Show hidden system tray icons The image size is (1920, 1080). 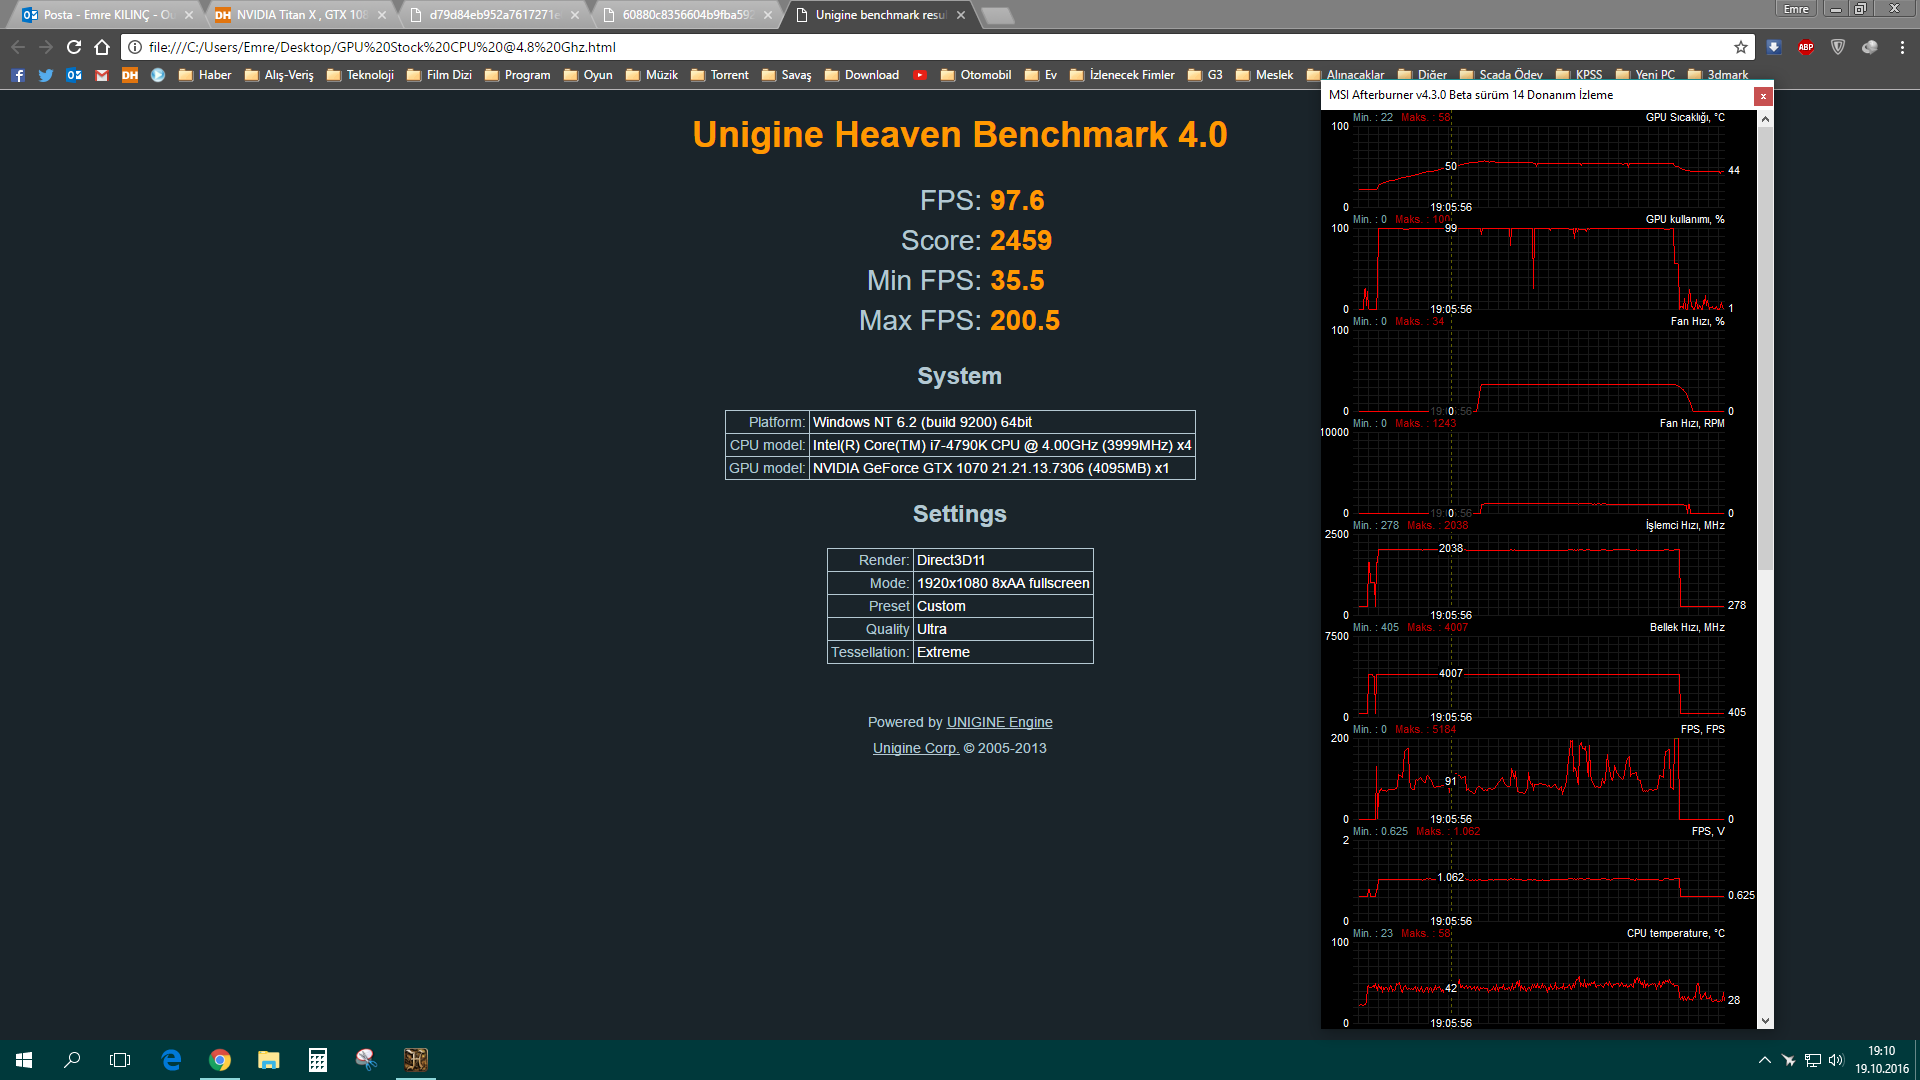click(1764, 1060)
